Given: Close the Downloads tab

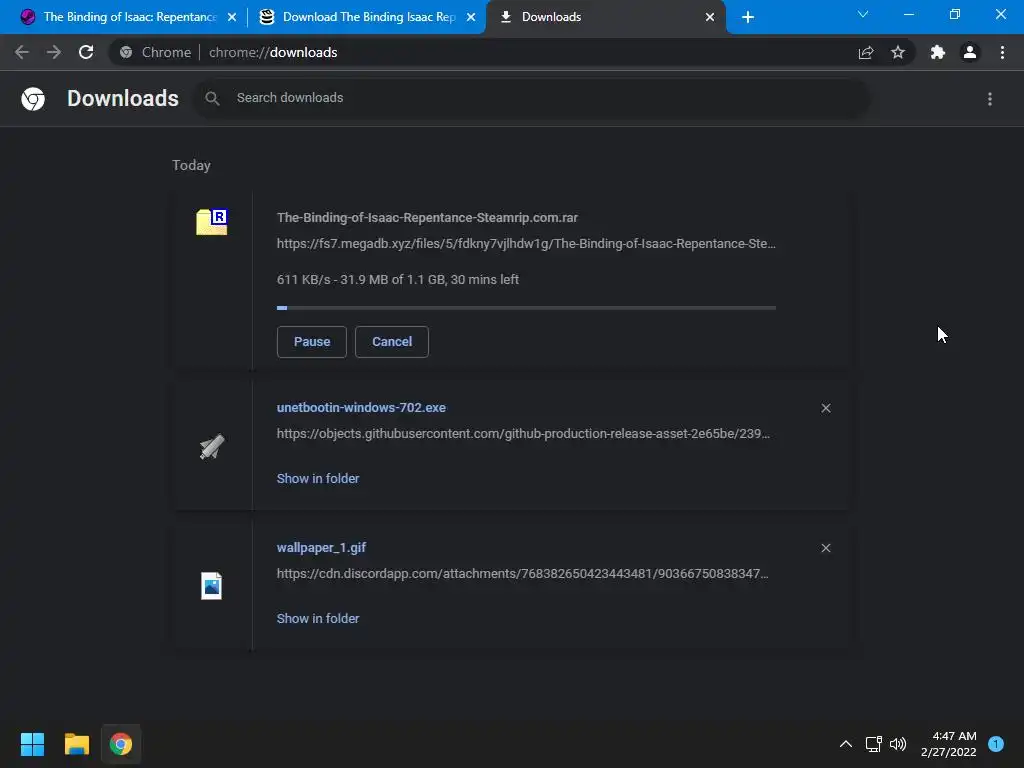Looking at the screenshot, I should 710,18.
